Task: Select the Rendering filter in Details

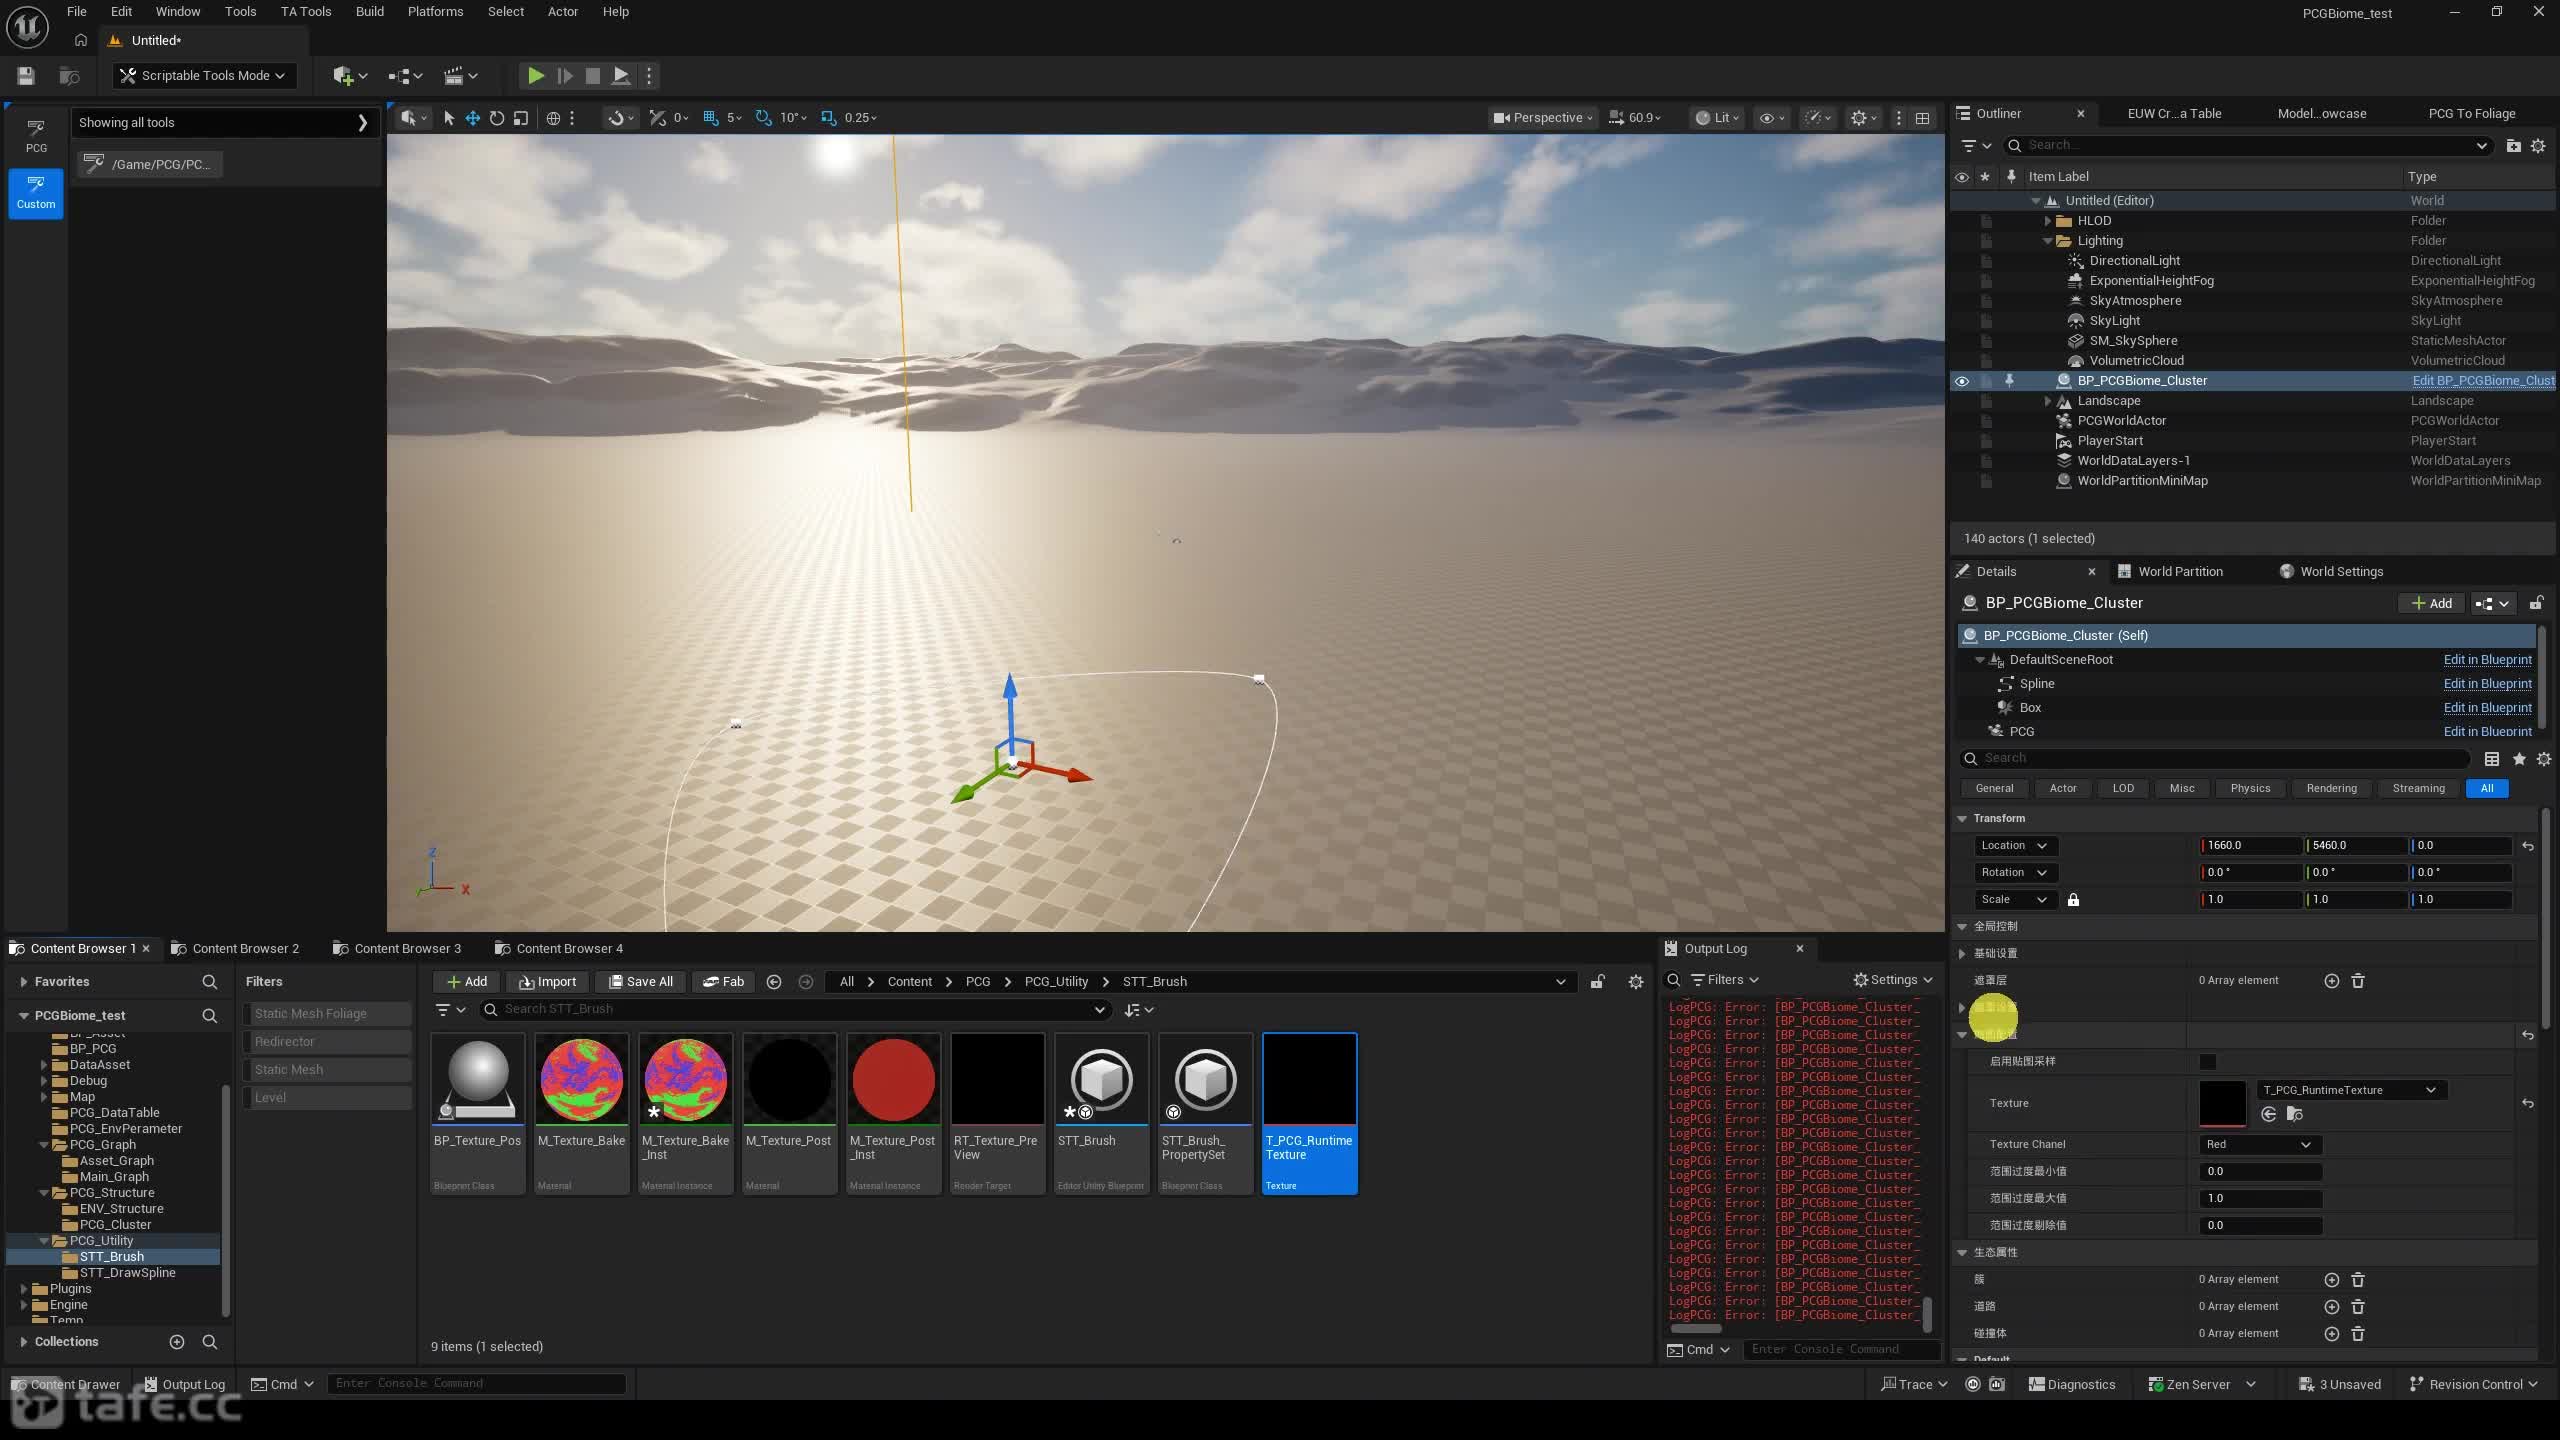Action: (x=2331, y=788)
